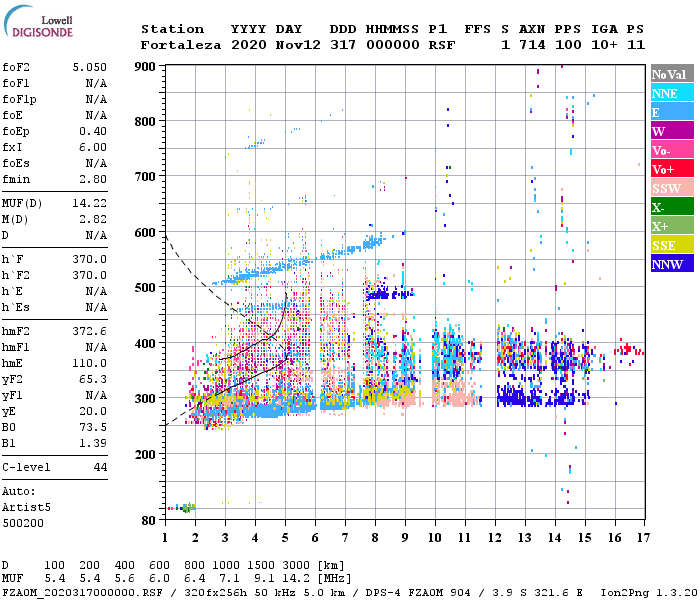Click the W purple legend swatch
Screen dimensions: 700x600
[x=672, y=131]
